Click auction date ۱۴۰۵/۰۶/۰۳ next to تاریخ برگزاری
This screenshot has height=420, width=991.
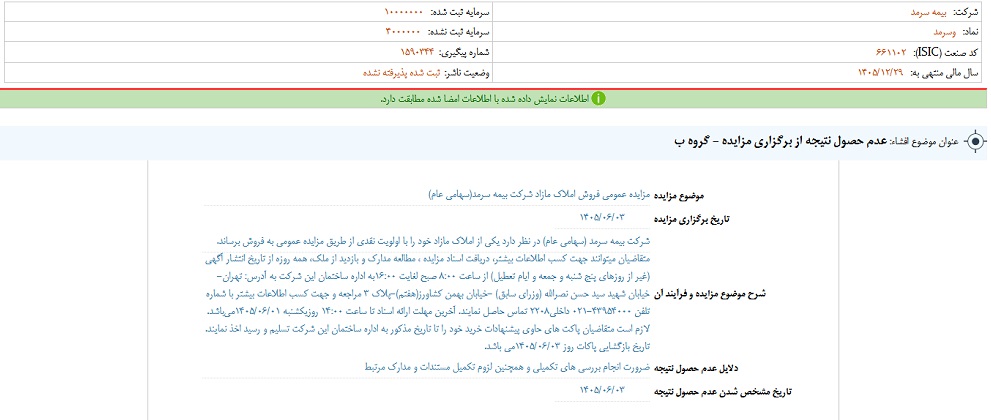tap(602, 217)
